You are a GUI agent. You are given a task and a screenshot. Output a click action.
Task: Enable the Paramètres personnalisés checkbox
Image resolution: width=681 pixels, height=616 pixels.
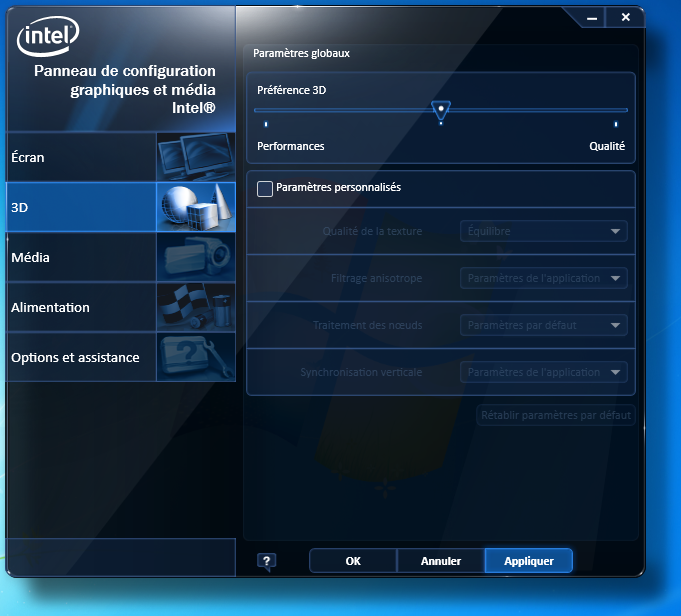tap(265, 188)
